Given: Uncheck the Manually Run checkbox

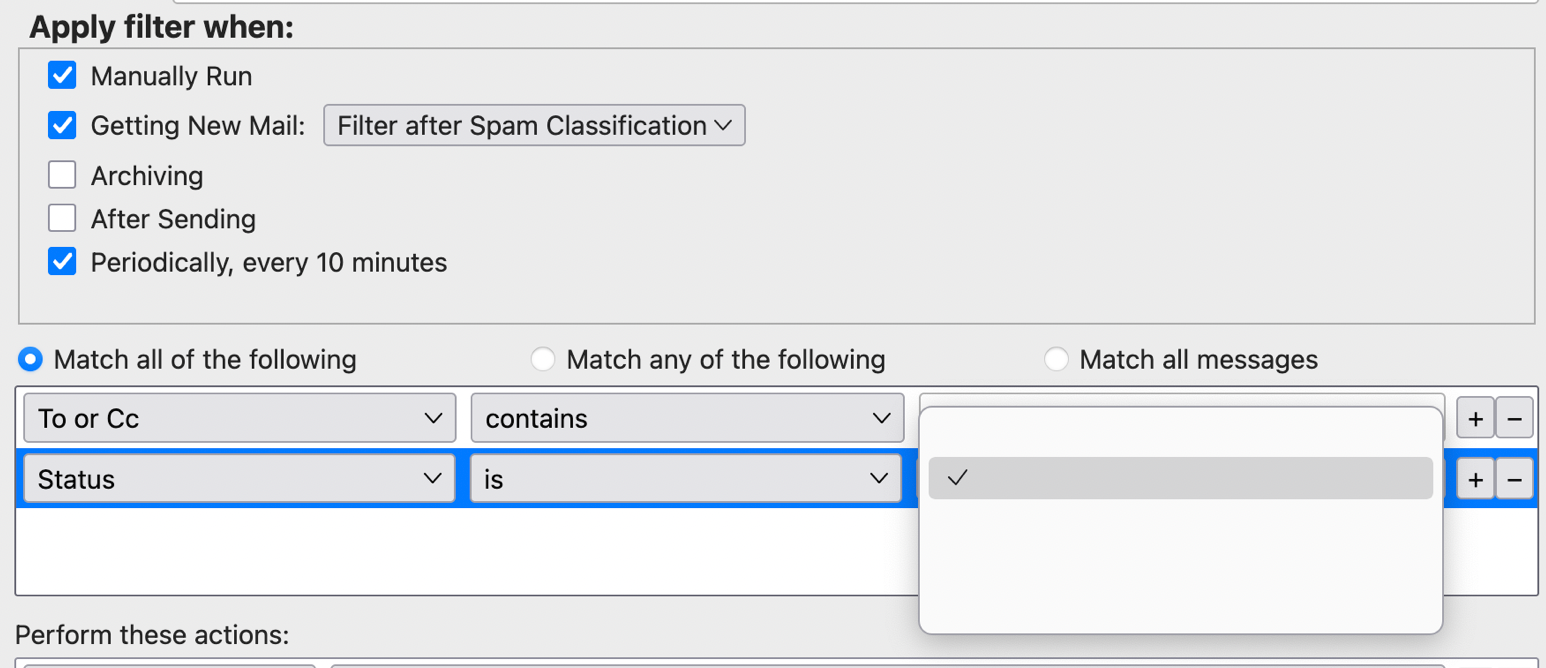Looking at the screenshot, I should (62, 76).
